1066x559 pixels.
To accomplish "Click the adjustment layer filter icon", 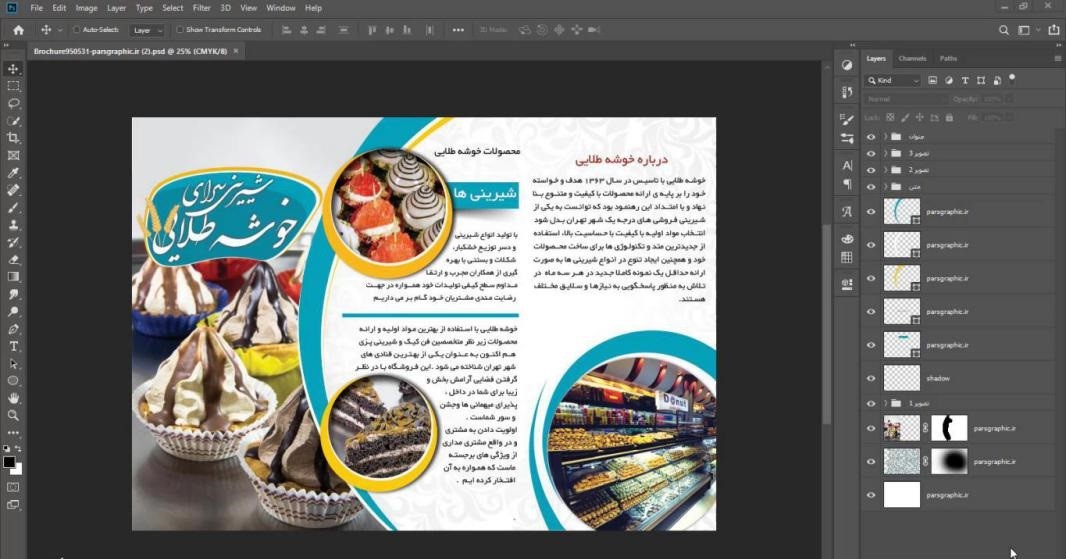I will [948, 80].
